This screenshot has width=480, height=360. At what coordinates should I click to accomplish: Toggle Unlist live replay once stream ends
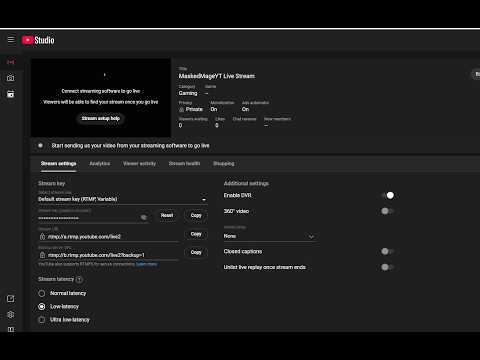point(388,267)
